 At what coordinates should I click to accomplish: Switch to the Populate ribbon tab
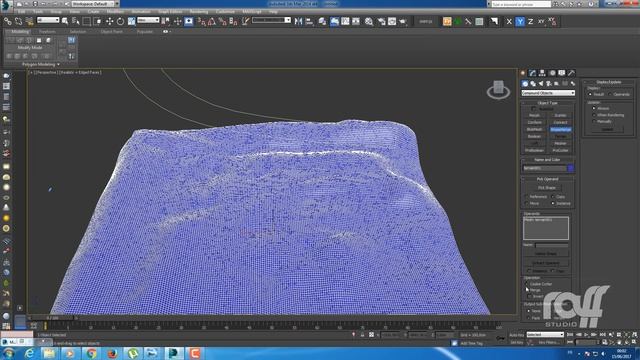click(x=144, y=31)
